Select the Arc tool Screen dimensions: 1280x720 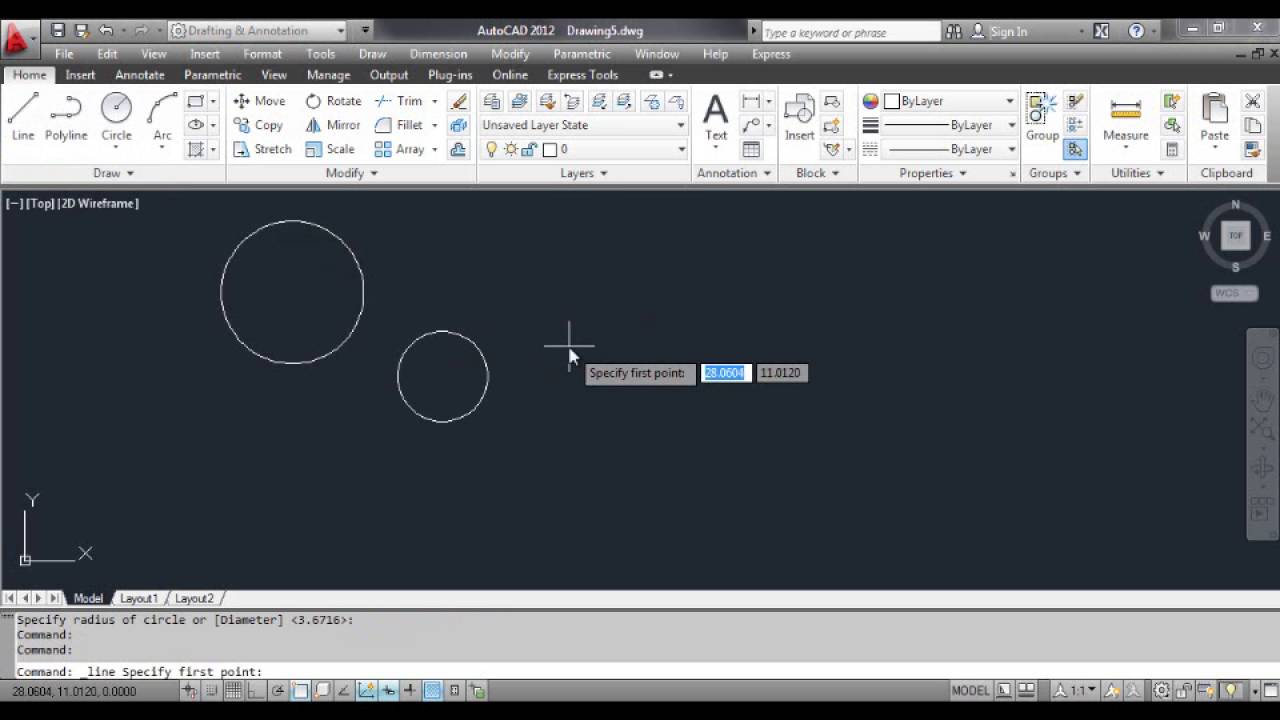pyautogui.click(x=162, y=118)
